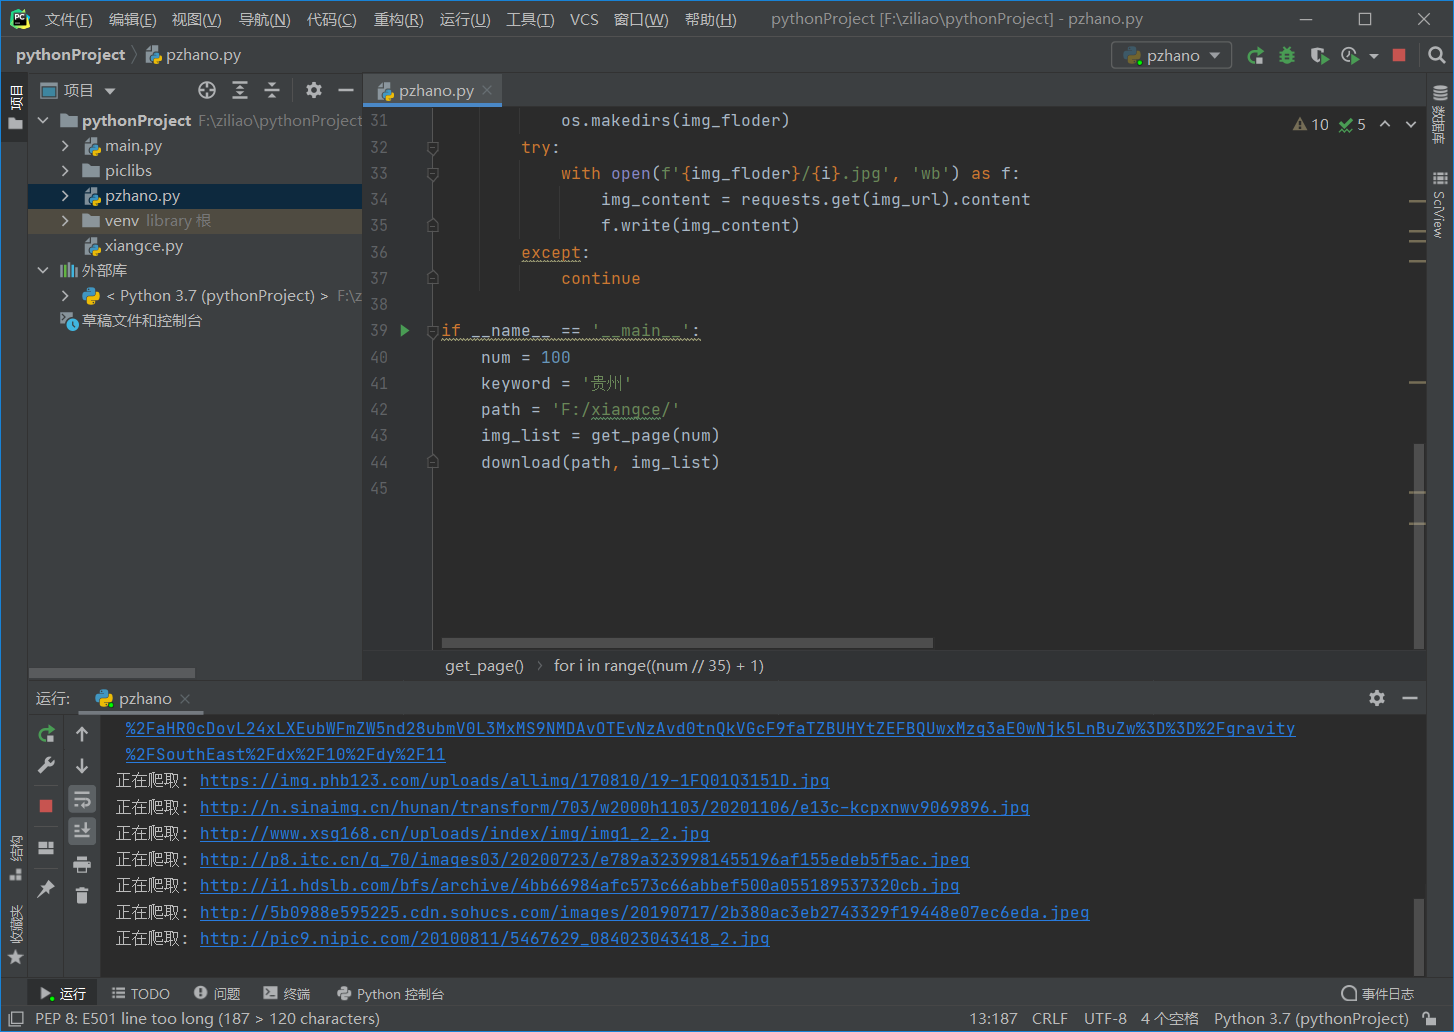Open the 重构(R) menu
The width and height of the screenshot is (1454, 1032).
tap(398, 20)
